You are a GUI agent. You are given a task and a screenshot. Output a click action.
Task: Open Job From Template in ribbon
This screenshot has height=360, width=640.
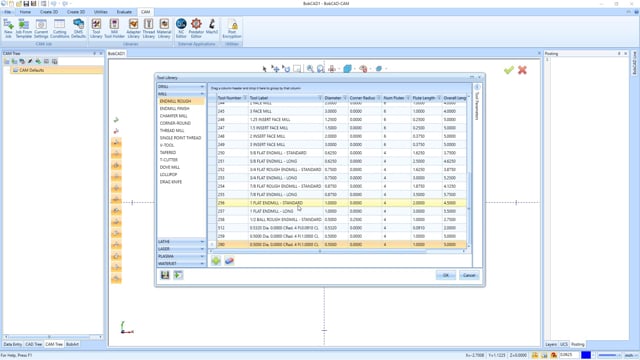tap(24, 29)
